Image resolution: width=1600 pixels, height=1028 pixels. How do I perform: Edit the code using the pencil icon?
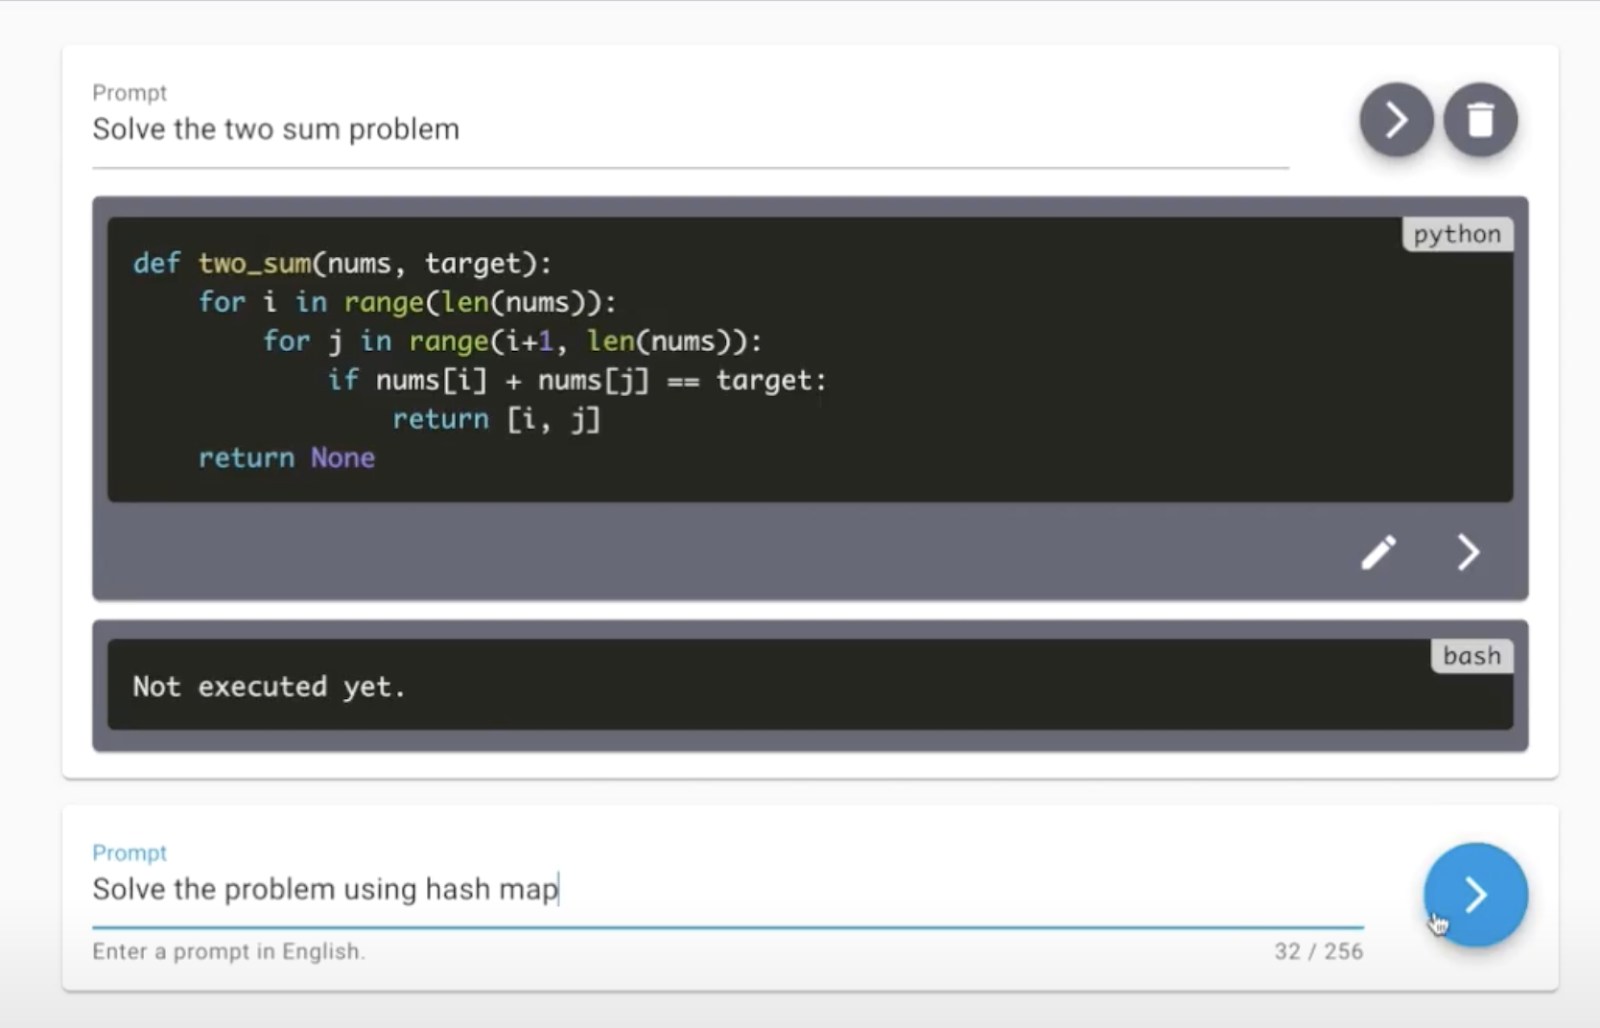click(1378, 552)
